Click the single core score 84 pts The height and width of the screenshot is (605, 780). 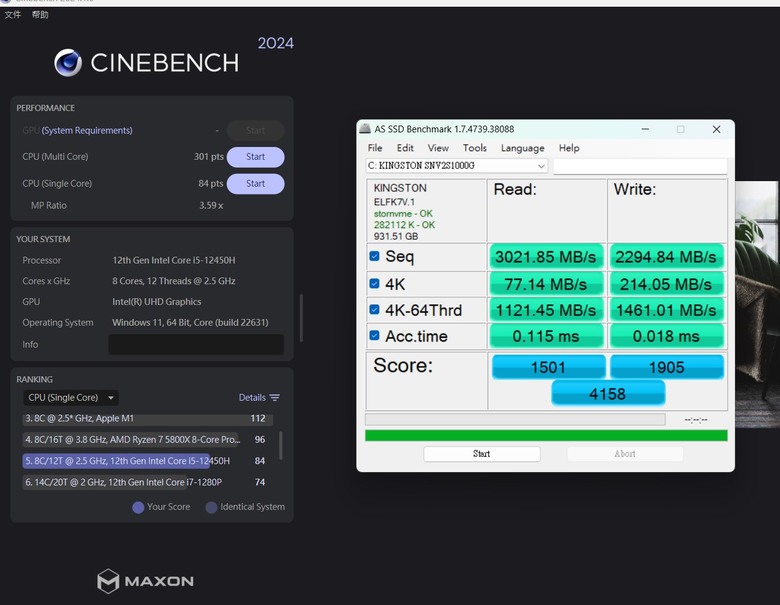[211, 183]
